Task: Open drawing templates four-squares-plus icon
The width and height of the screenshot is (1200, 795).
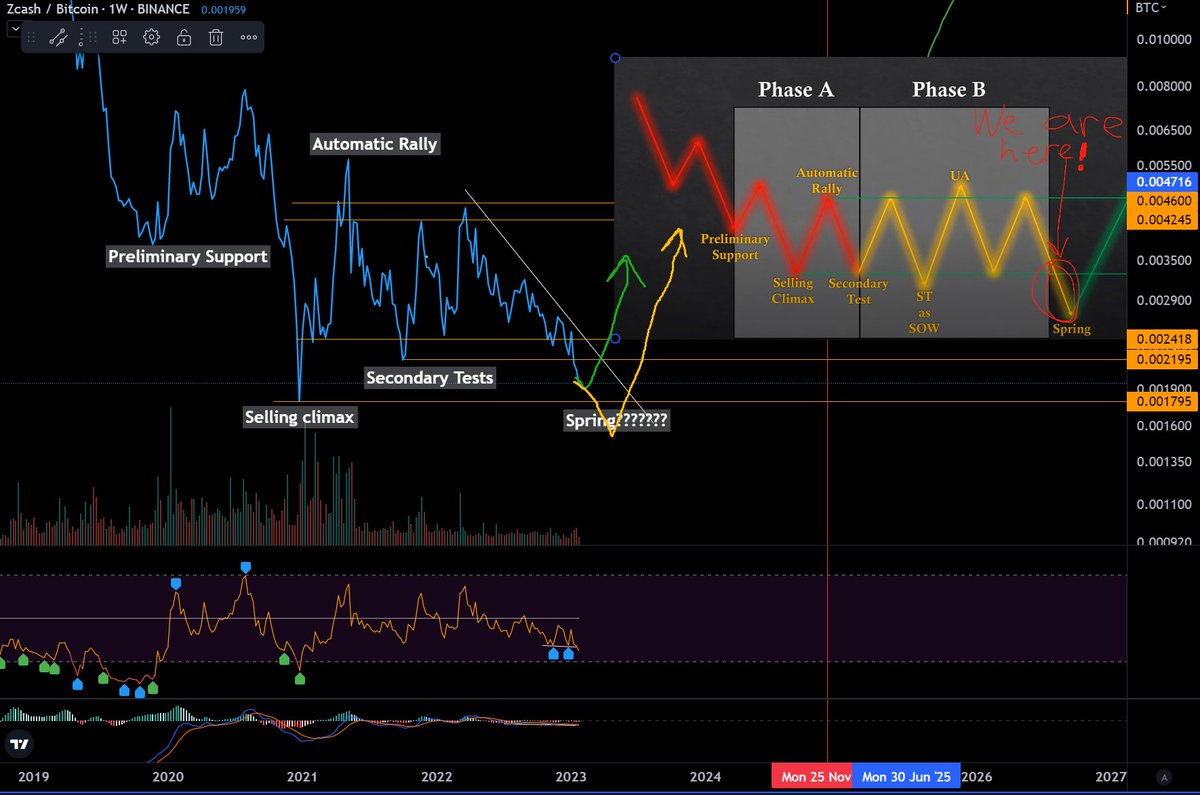Action: pos(119,38)
